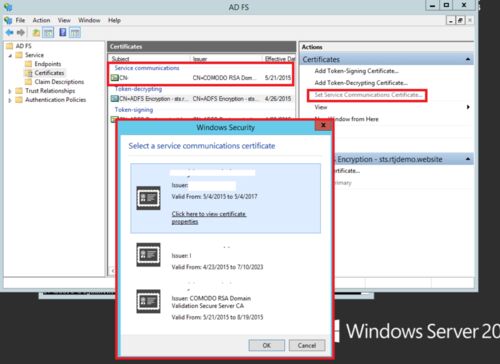This screenshot has height=364, width=500.
Task: Select the certificate valid 5/4/2015 to 5/4/2017
Action: coord(225,198)
